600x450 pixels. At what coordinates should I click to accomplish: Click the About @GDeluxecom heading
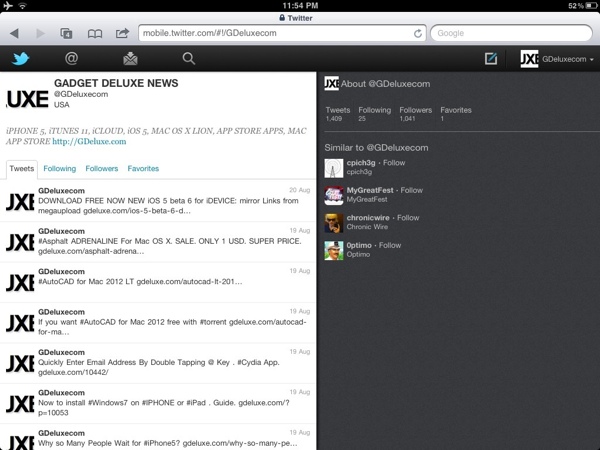(385, 84)
